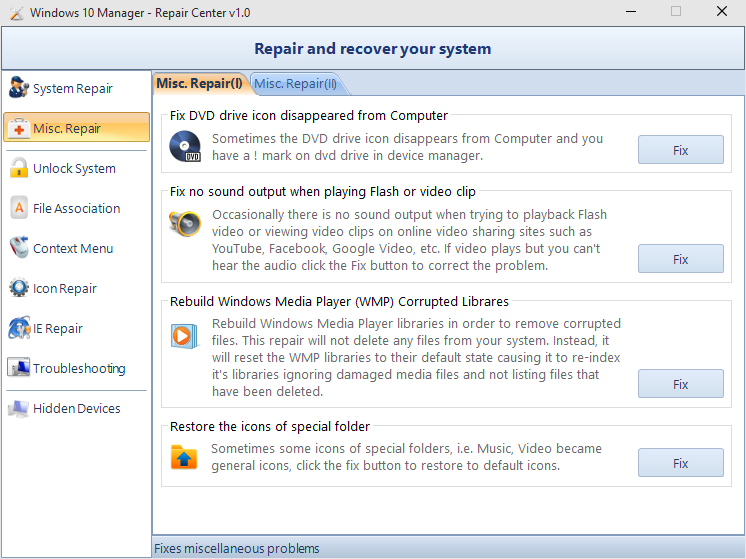Click the special folder arrow icon
This screenshot has width=746, height=559.
pos(184,457)
